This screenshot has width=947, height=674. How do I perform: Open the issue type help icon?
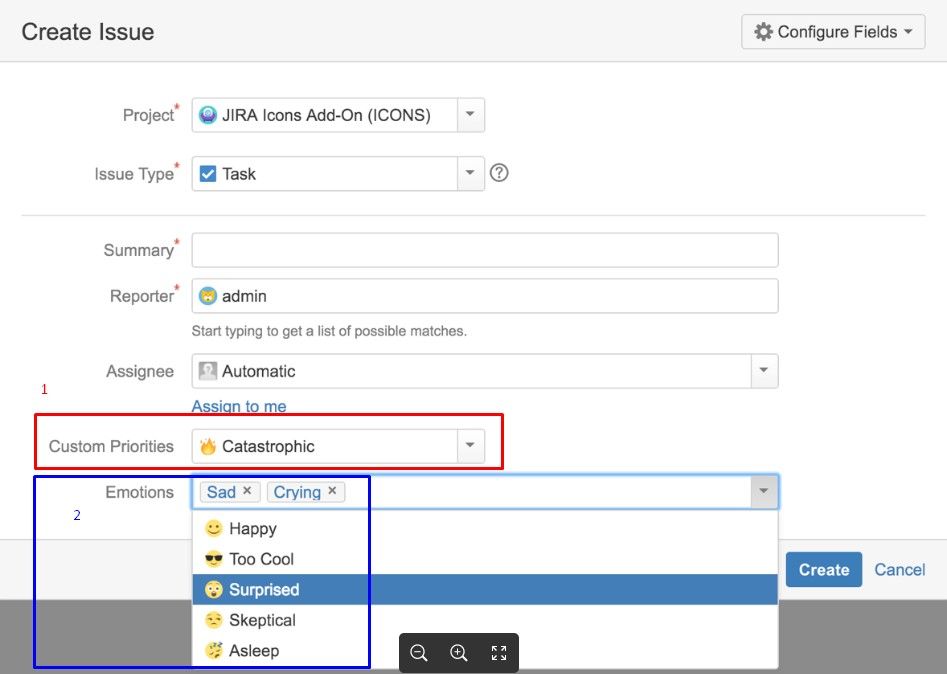coord(499,173)
